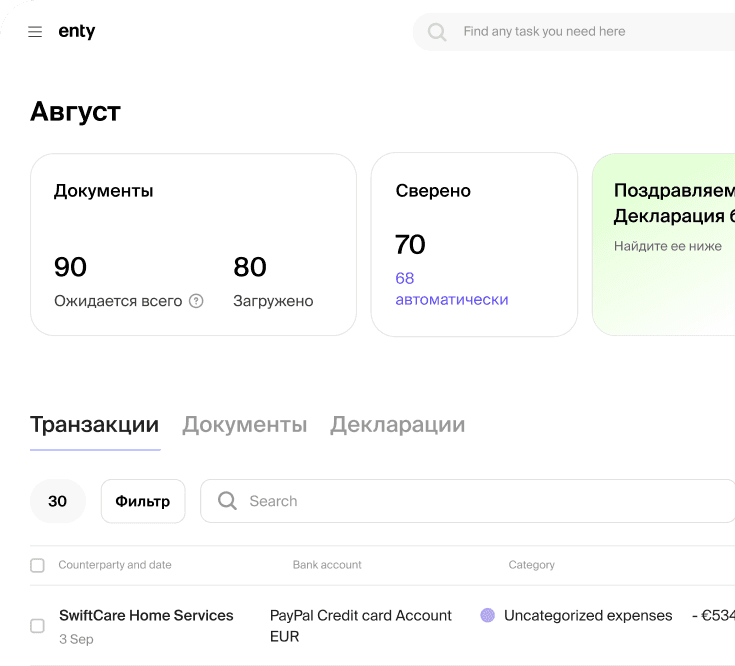The height and width of the screenshot is (666, 735).
Task: Click the green Поздравляем declaration card
Action: [x=663, y=244]
